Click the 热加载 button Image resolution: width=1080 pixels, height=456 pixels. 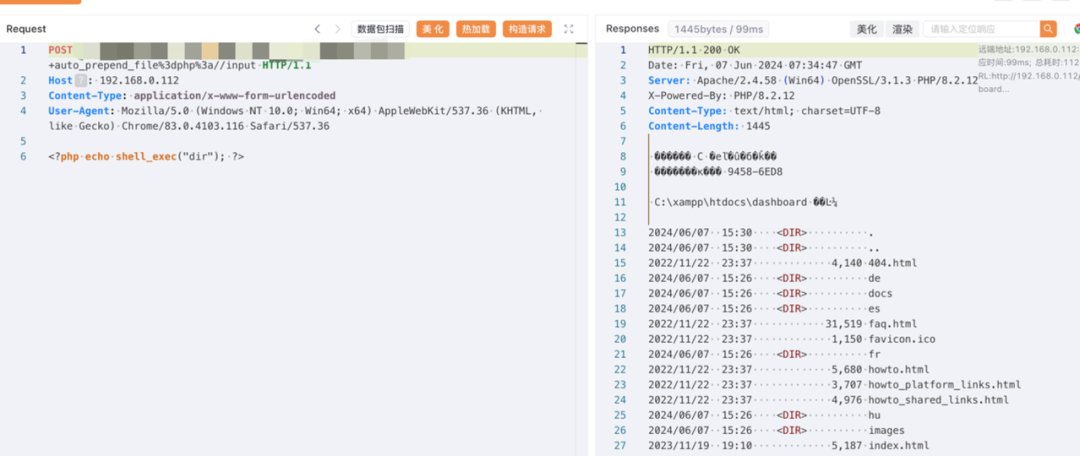pyautogui.click(x=476, y=29)
